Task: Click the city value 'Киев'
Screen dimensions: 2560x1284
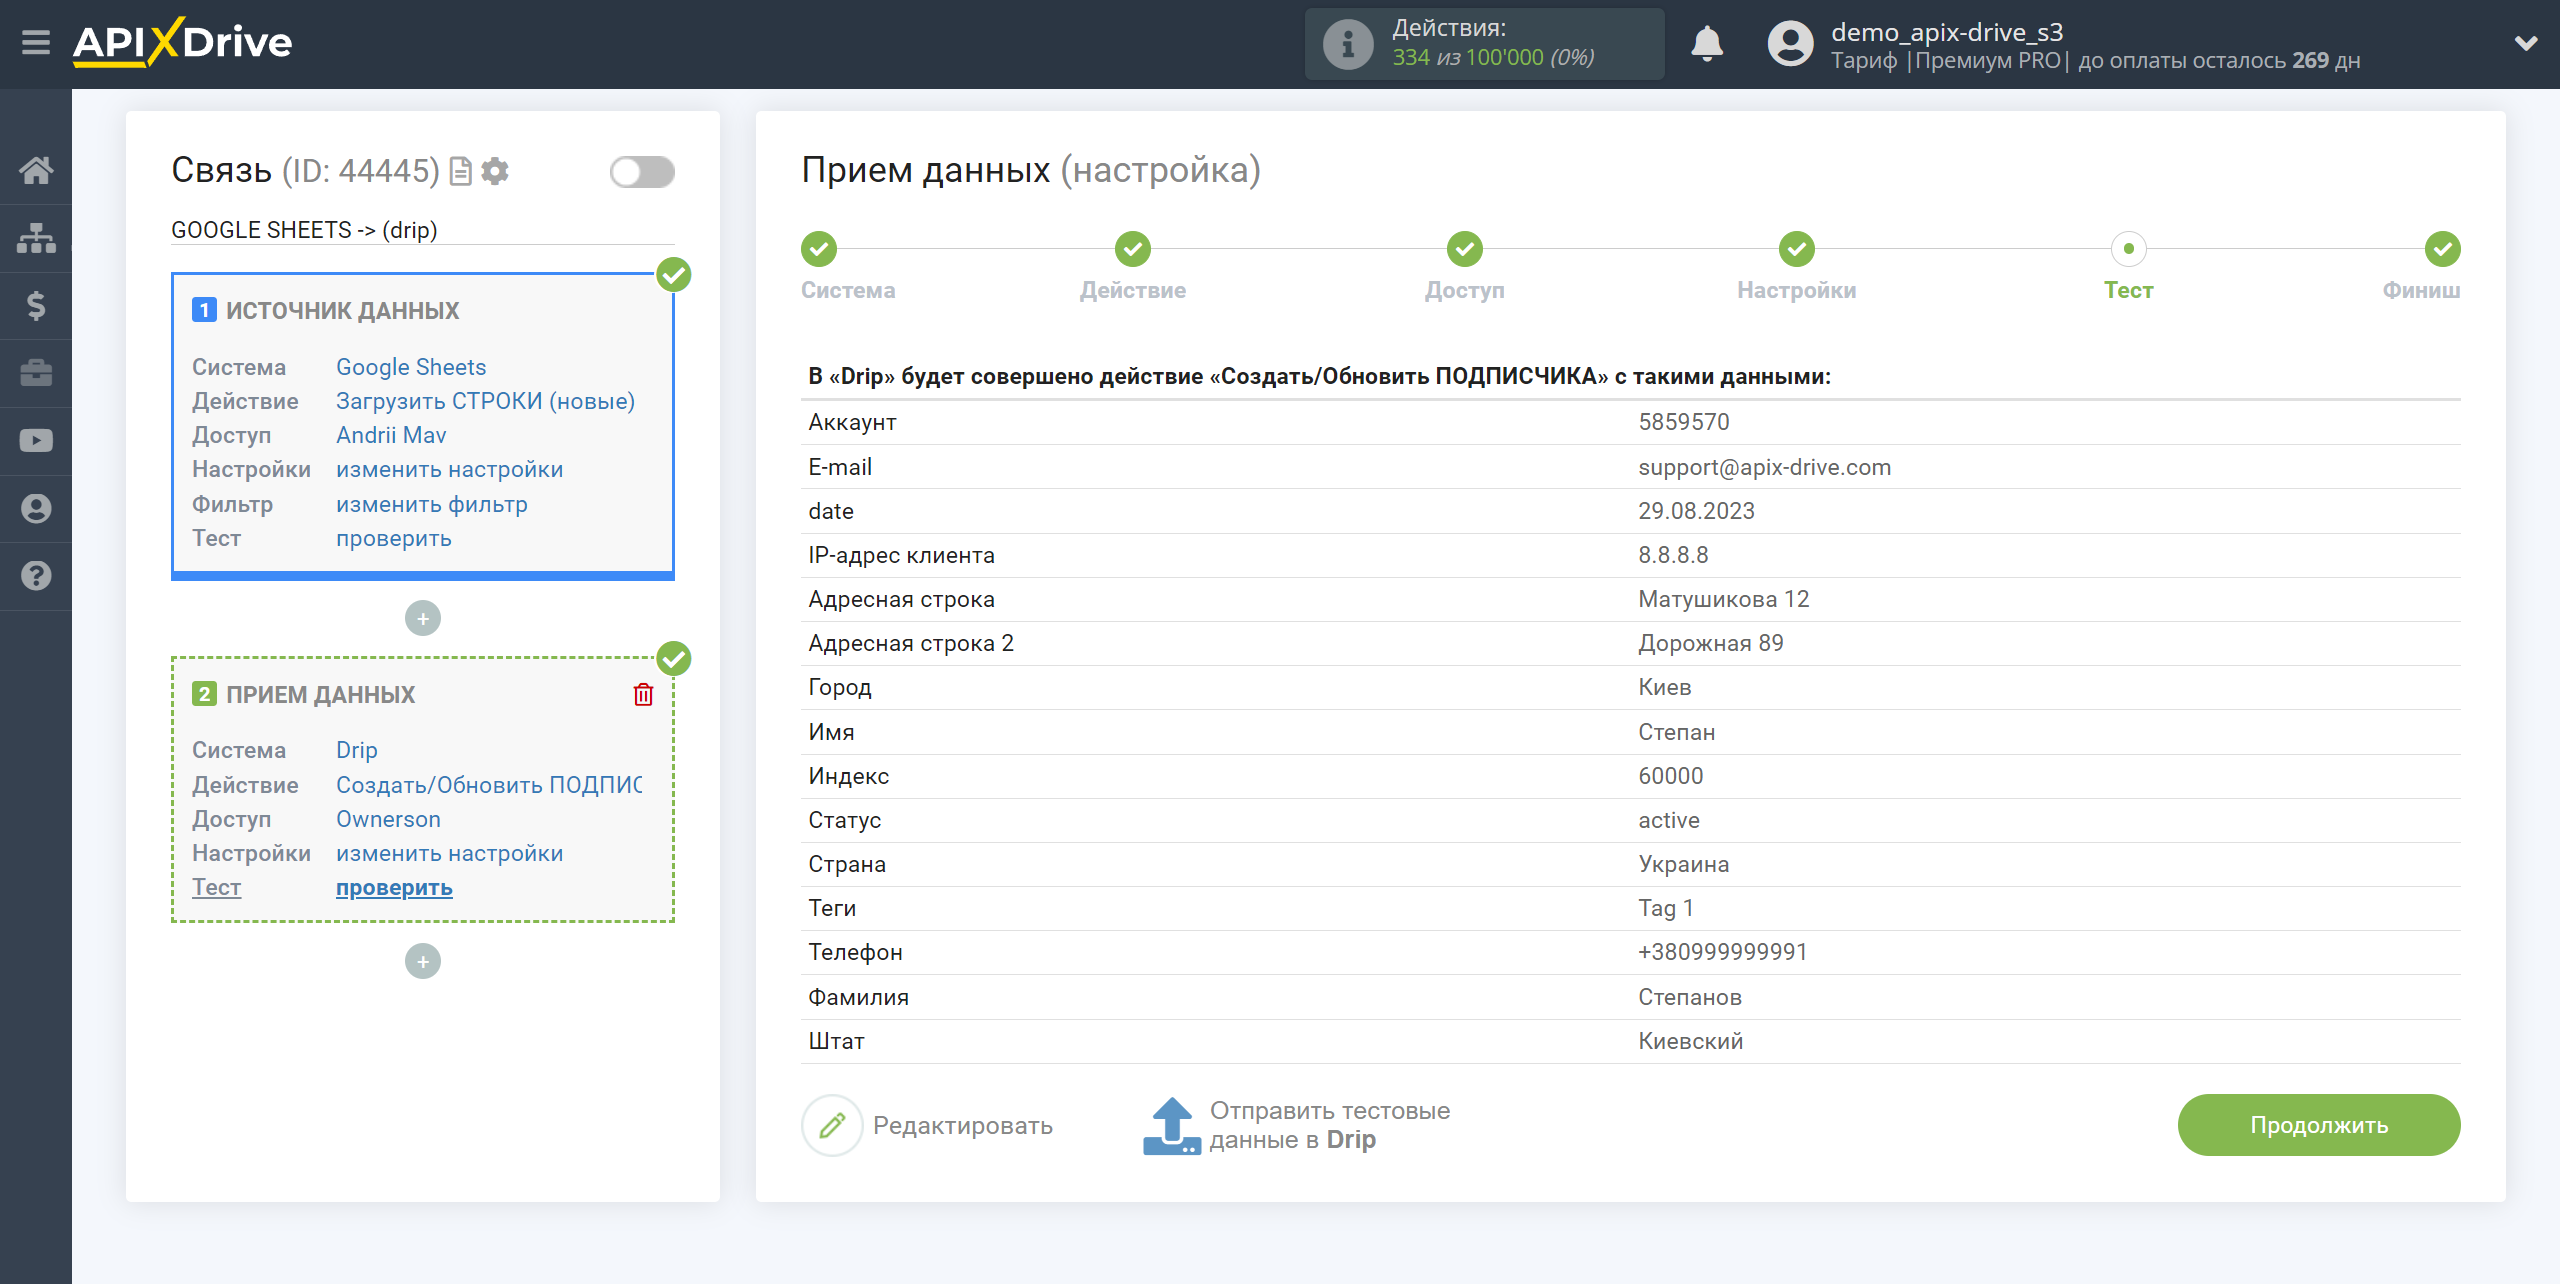Action: click(1664, 687)
